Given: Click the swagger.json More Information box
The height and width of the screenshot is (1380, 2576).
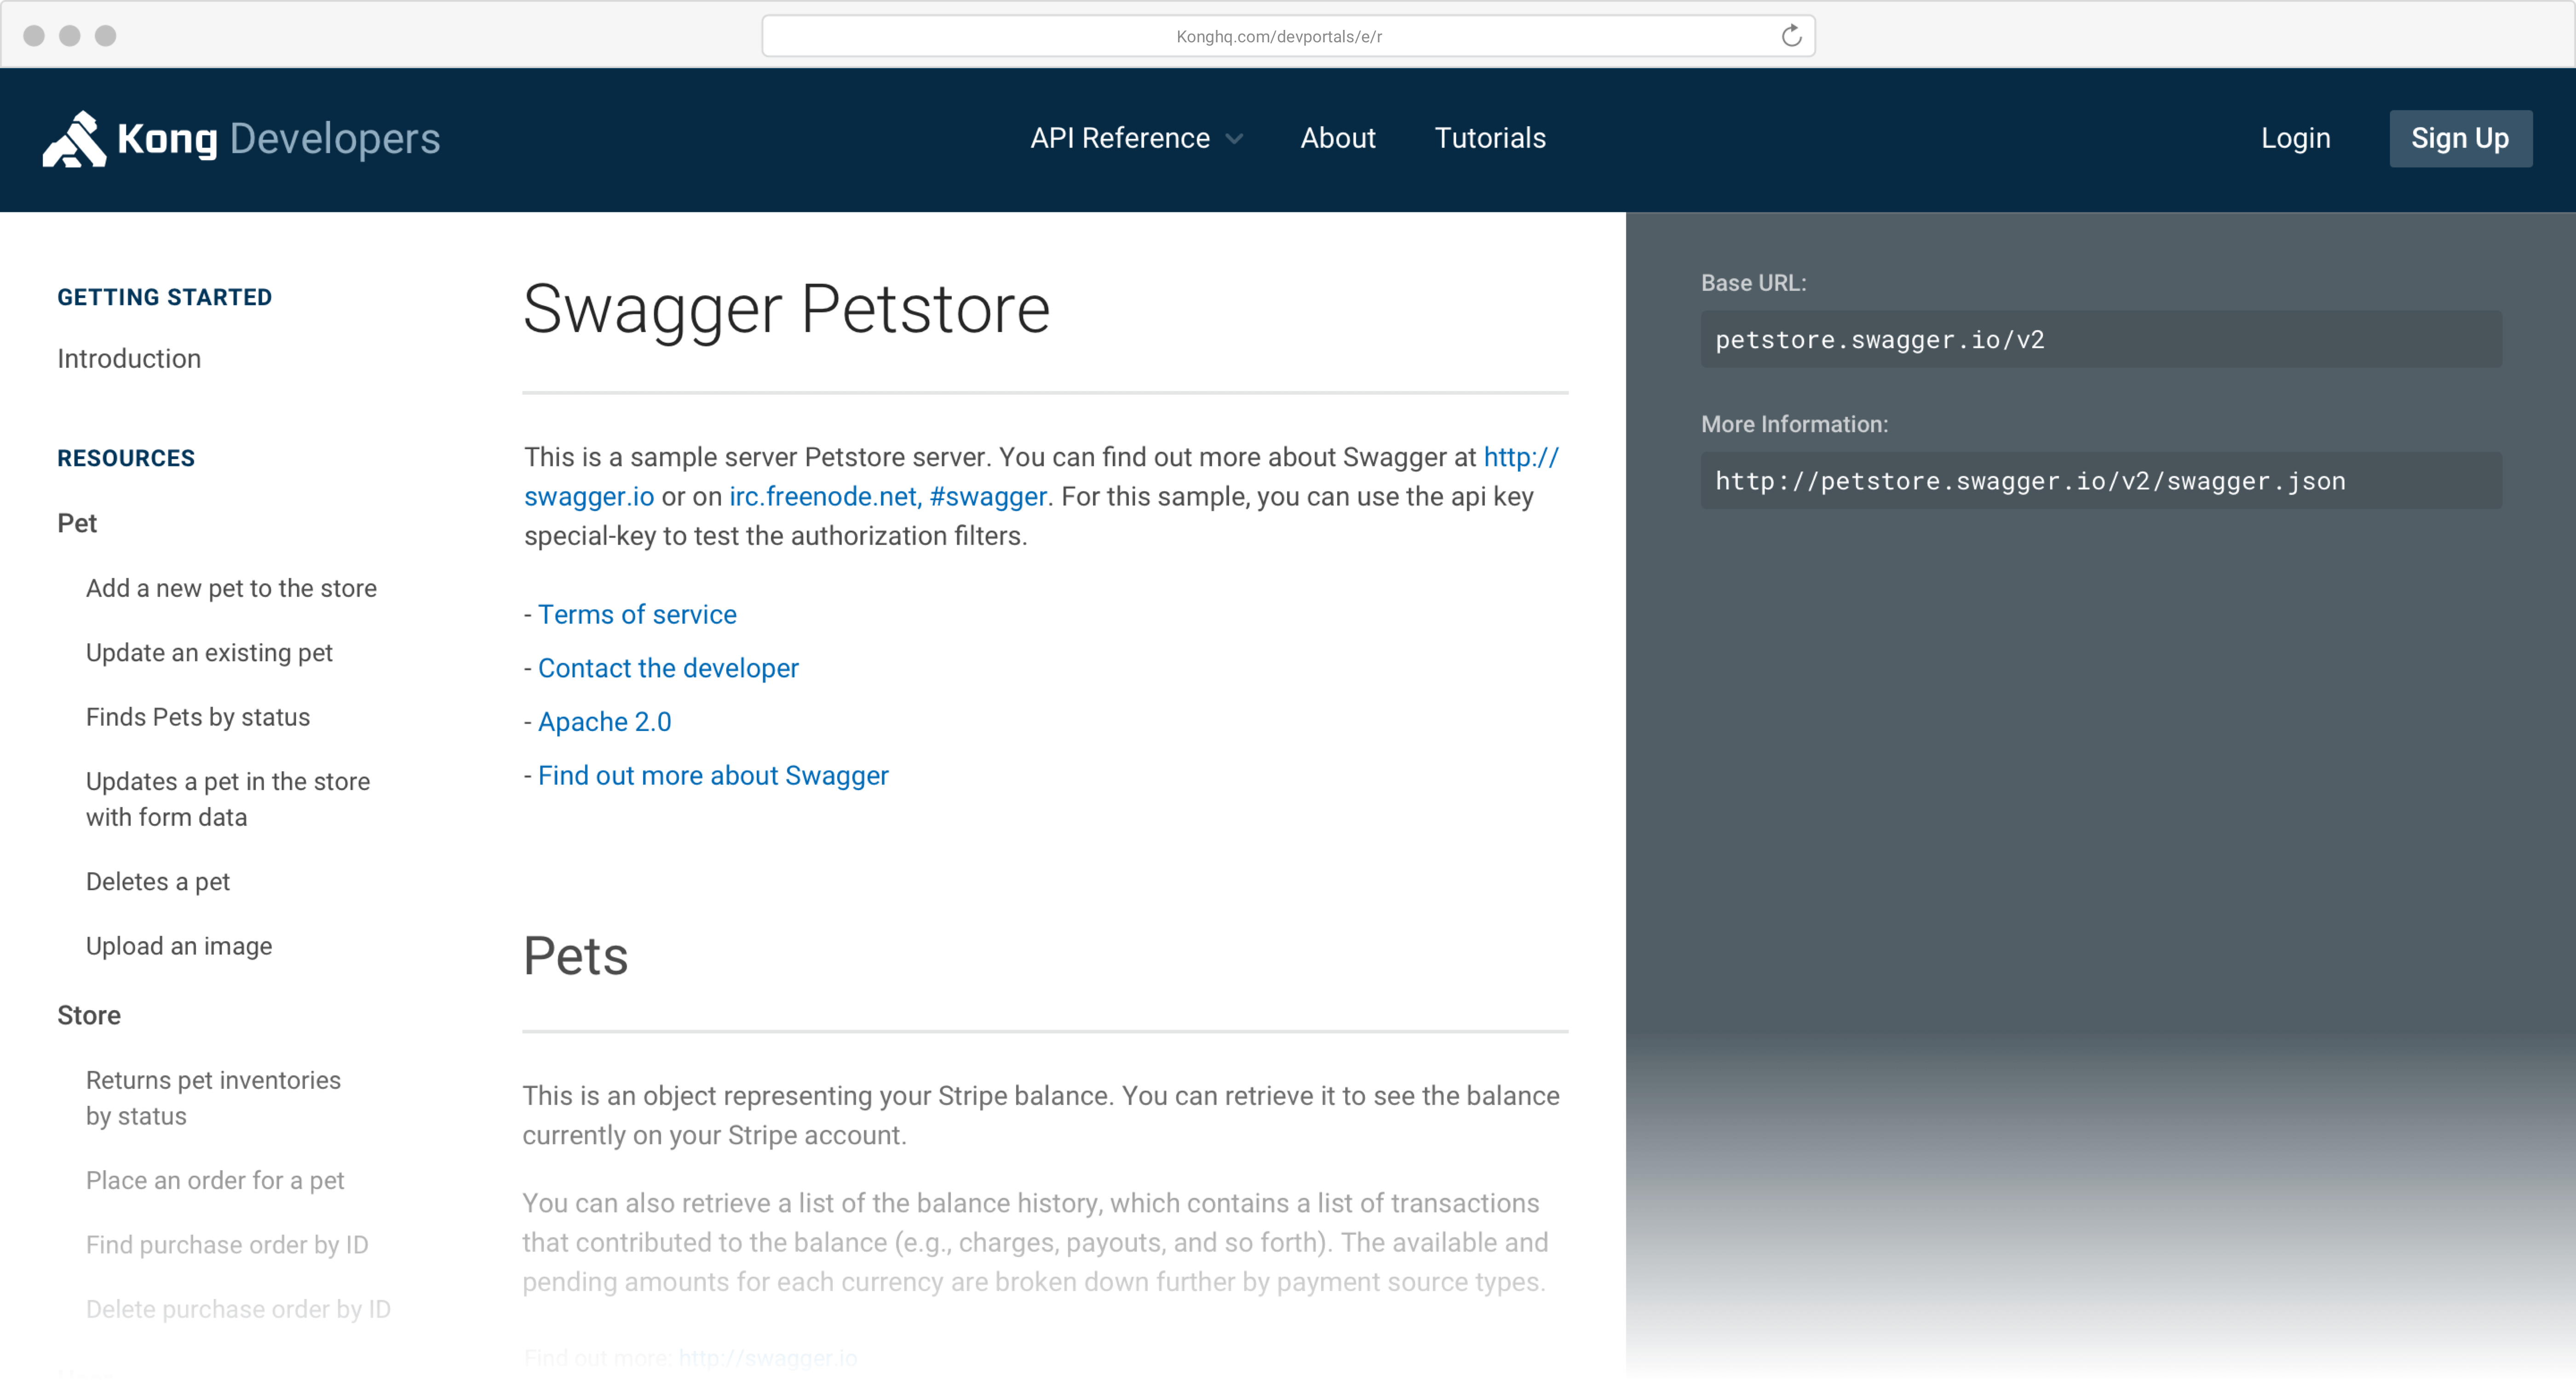Looking at the screenshot, I should [x=2100, y=481].
